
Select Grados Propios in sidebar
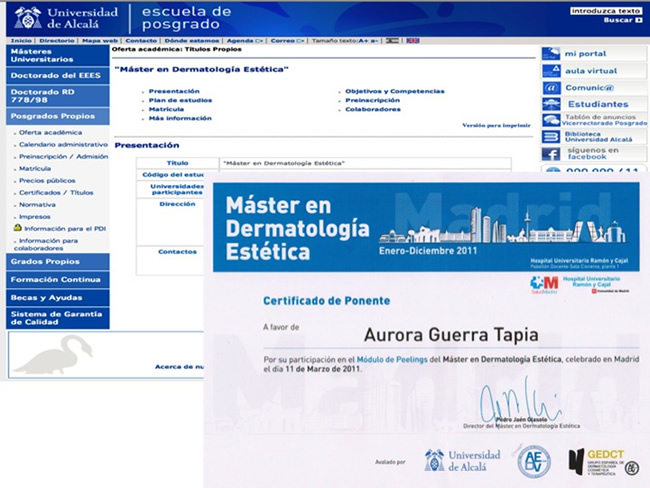coord(58,262)
